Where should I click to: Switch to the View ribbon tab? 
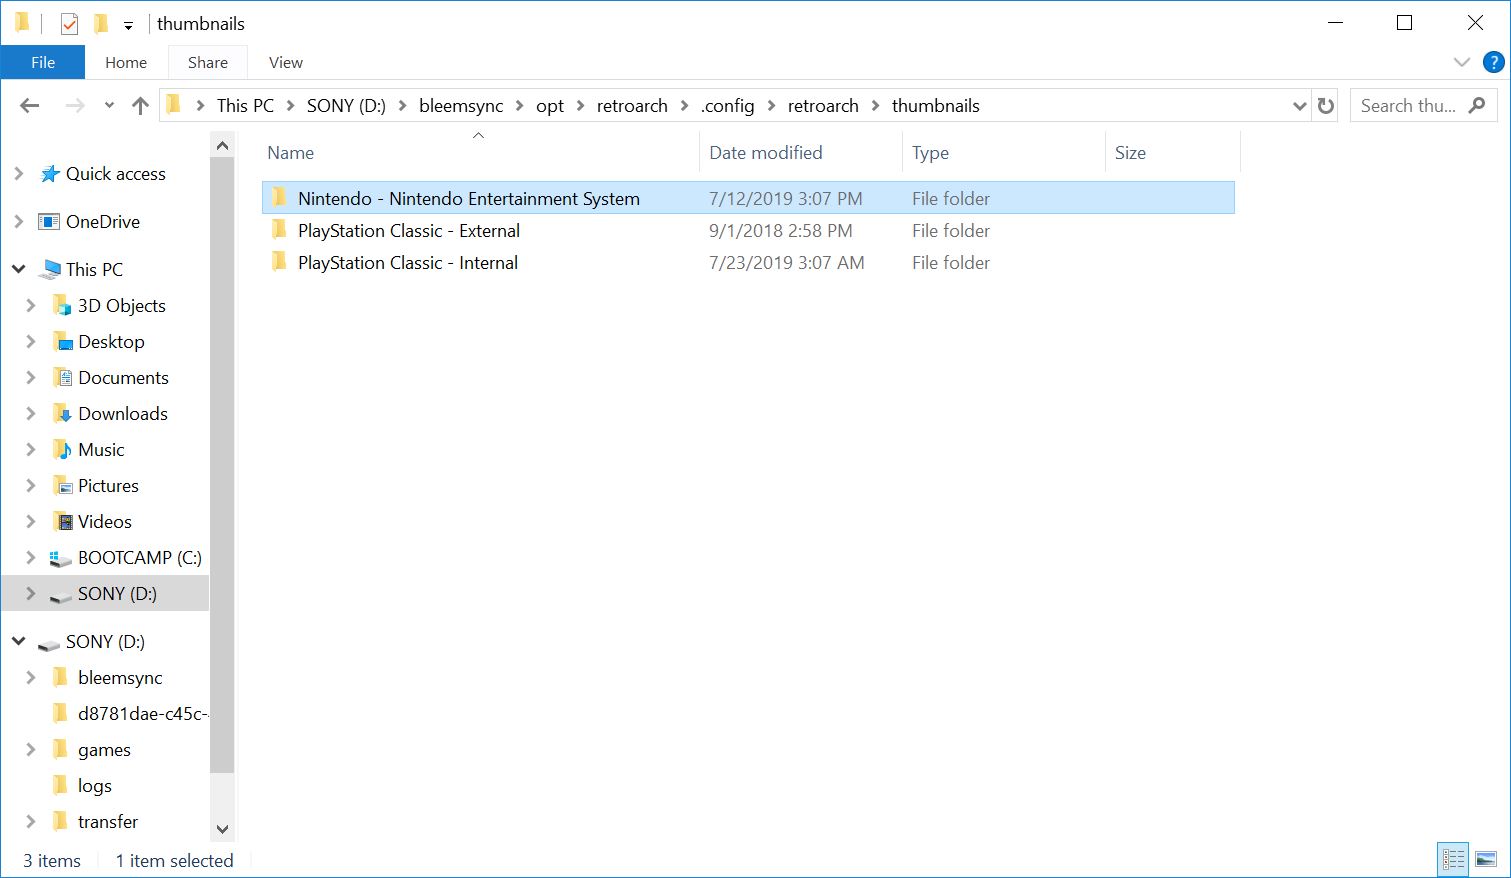[x=286, y=62]
